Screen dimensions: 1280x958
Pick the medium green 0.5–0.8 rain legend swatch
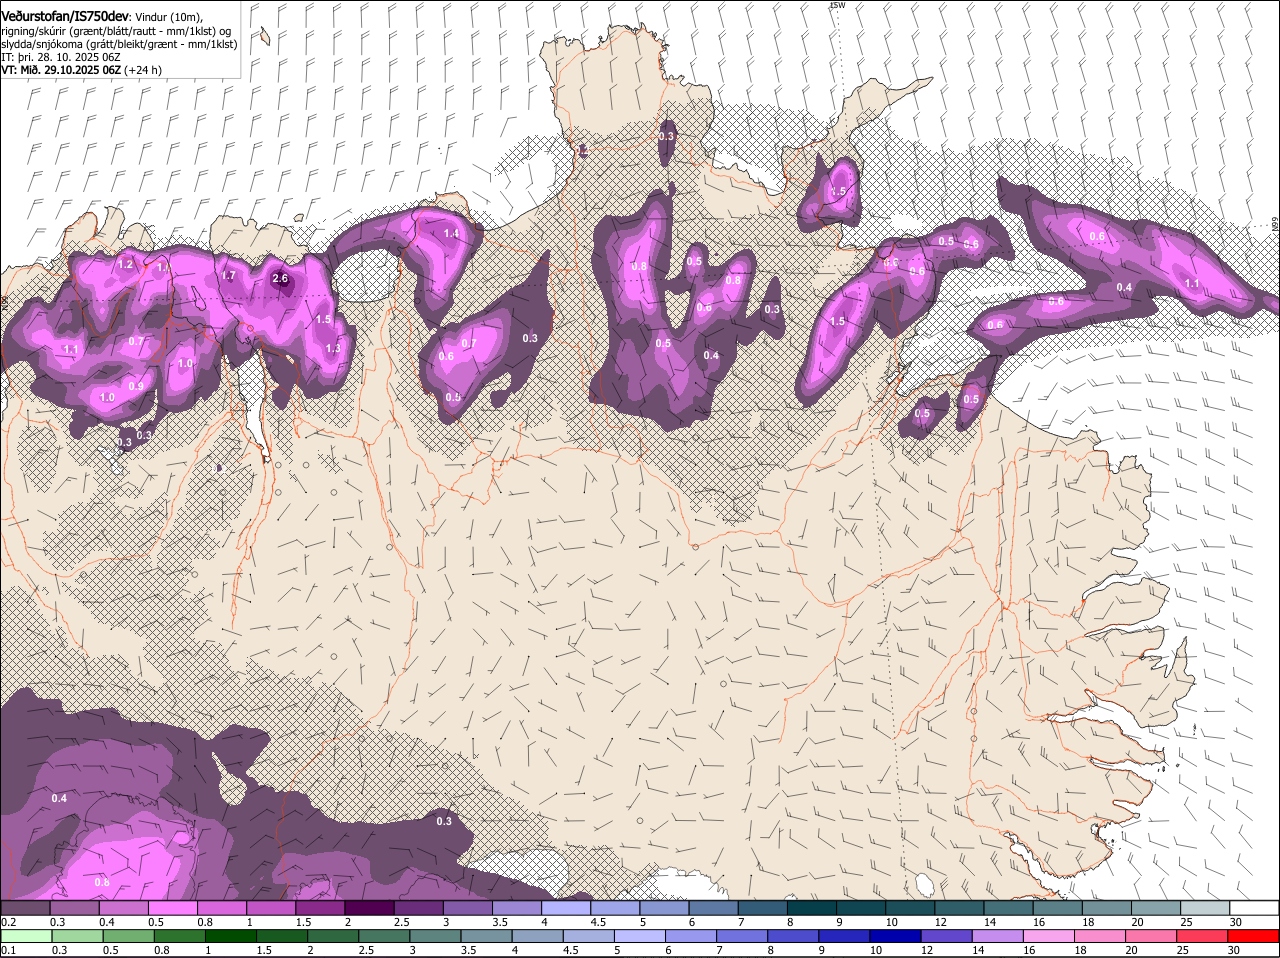(130, 936)
